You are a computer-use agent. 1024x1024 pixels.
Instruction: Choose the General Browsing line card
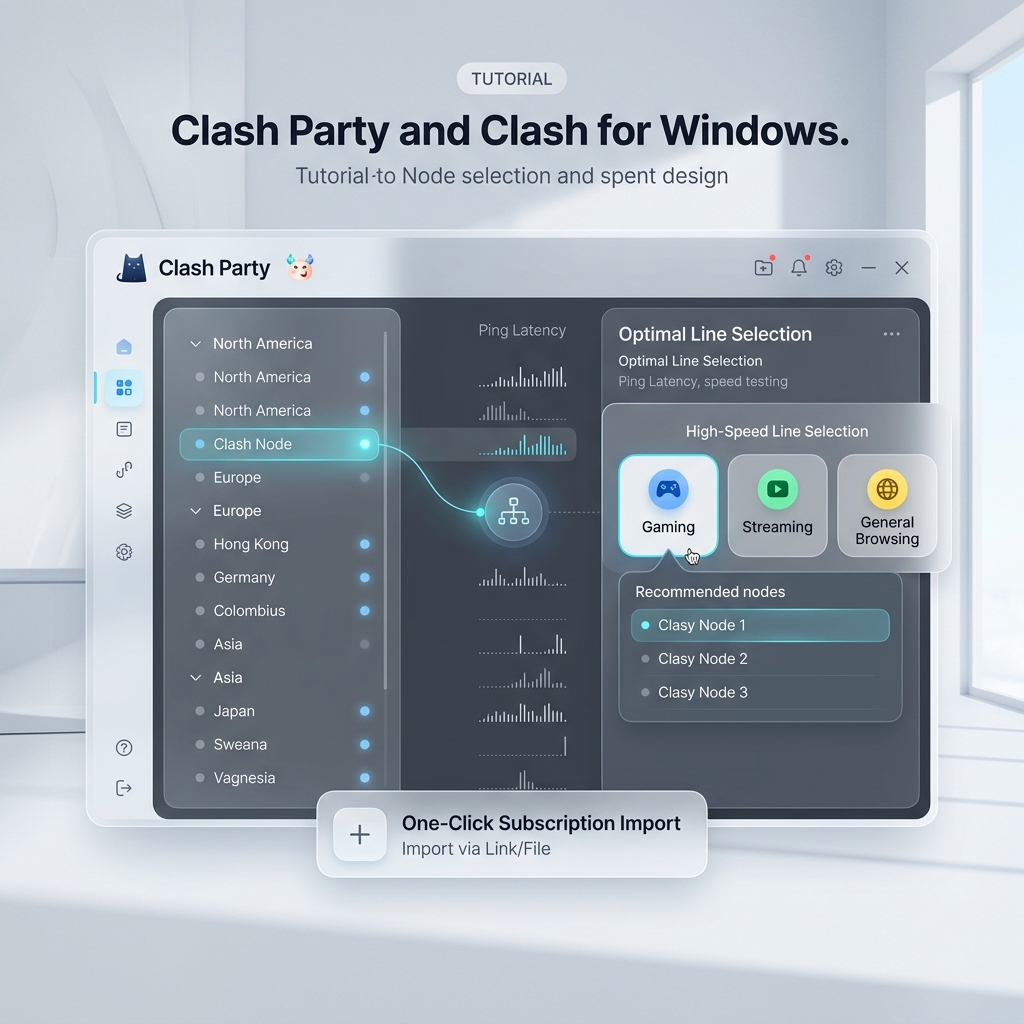tap(887, 505)
